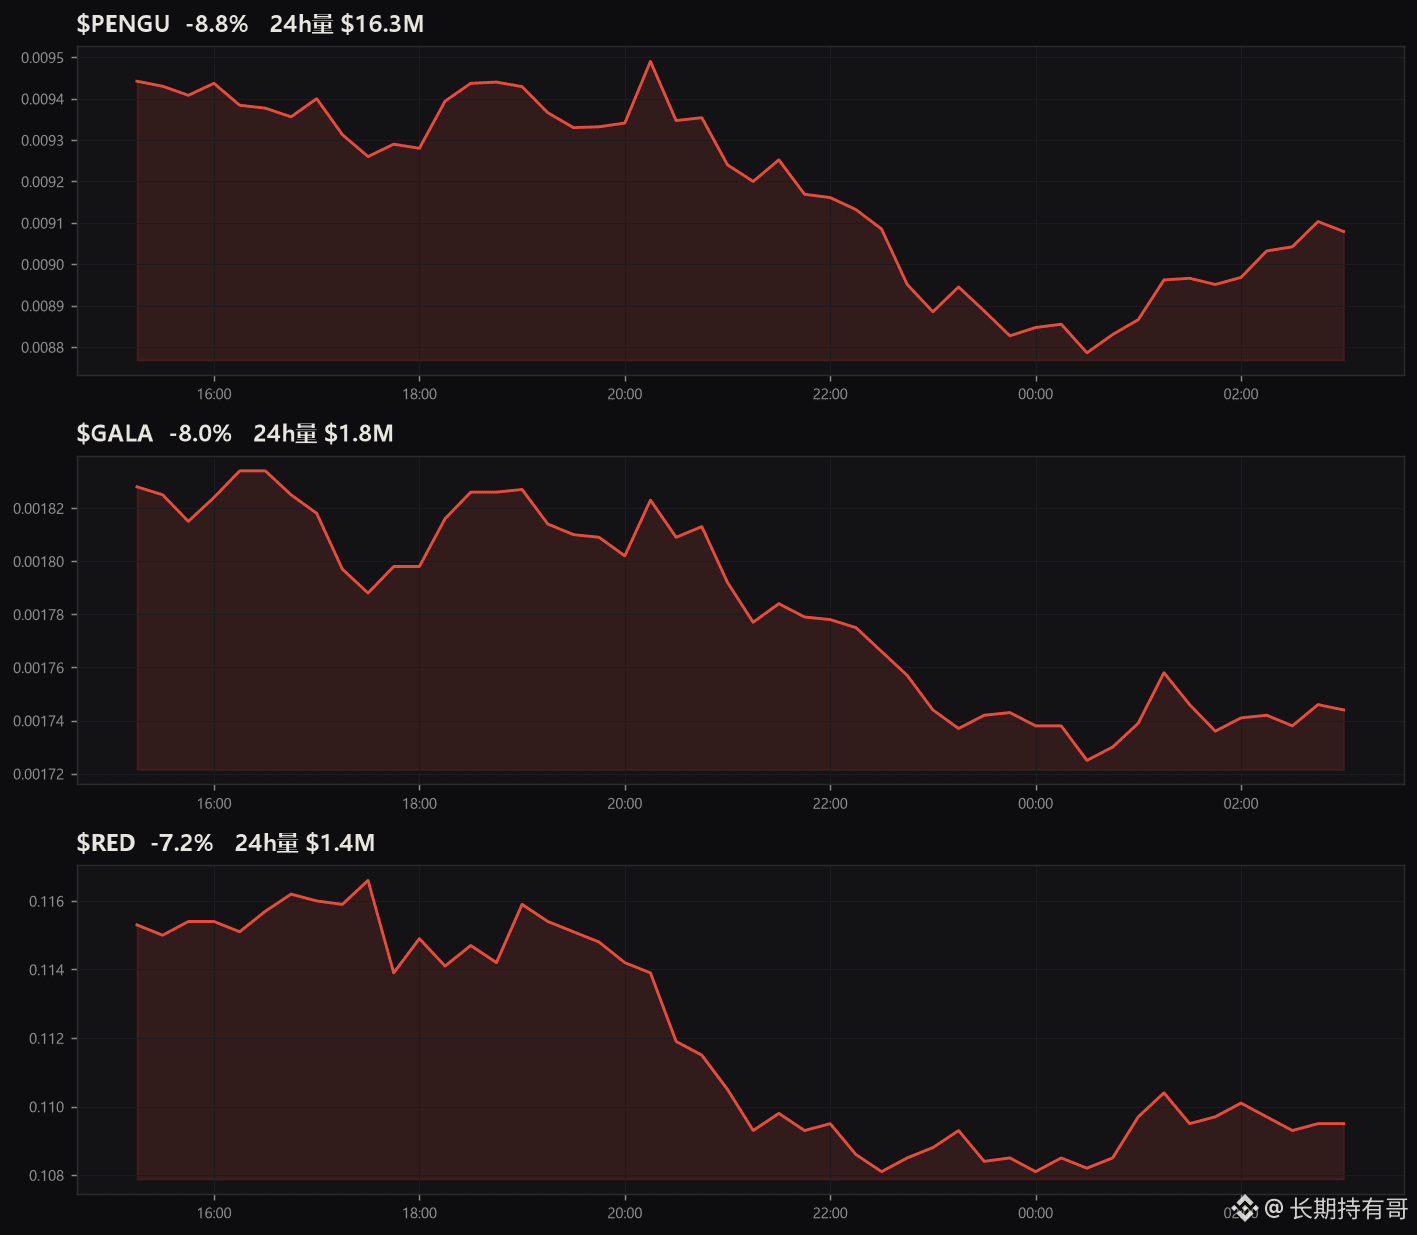The width and height of the screenshot is (1417, 1235).
Task: Select the 0.0089 price axis label
Action: click(42, 306)
